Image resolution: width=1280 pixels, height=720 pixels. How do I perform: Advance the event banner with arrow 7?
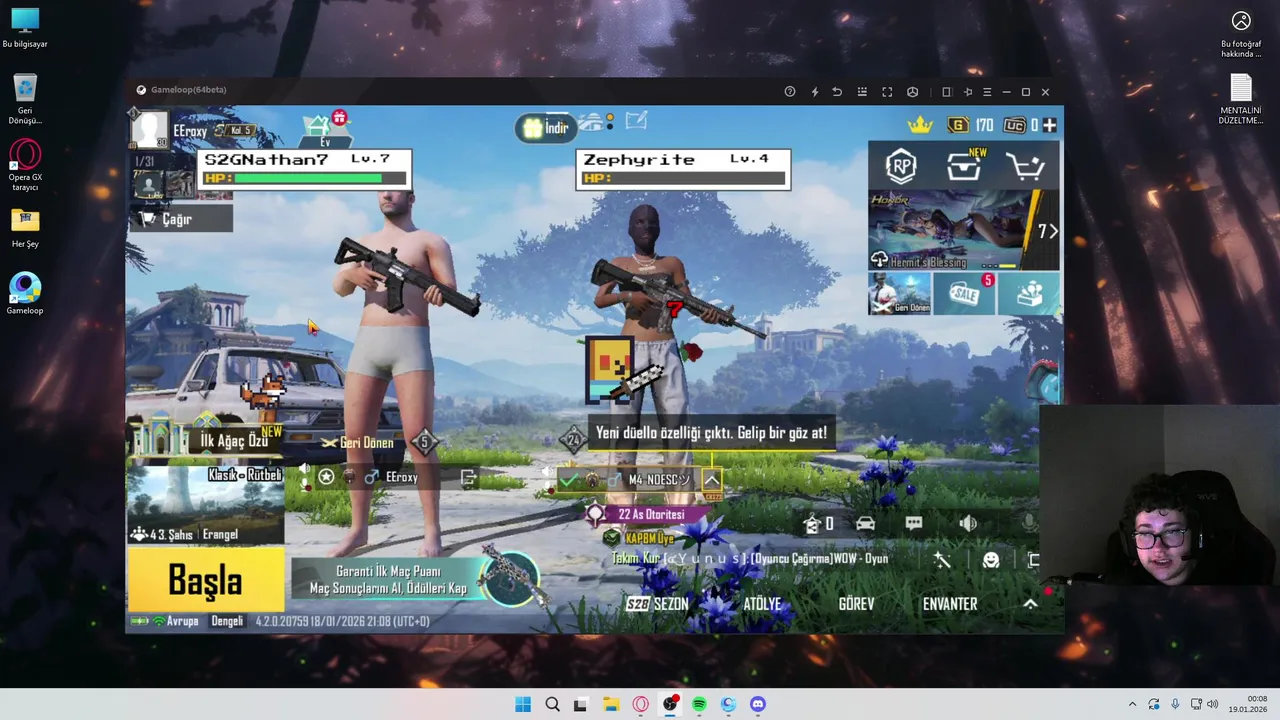tap(1047, 231)
